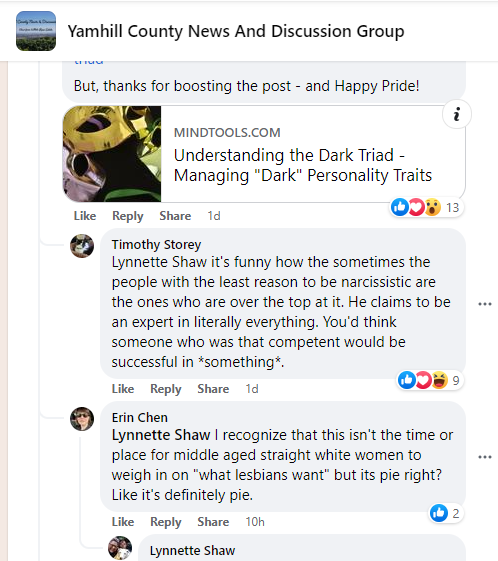This screenshot has height=561, width=498.
Task: Click the thumbs-up reaction on Erin Chen's comment
Action: 439,513
